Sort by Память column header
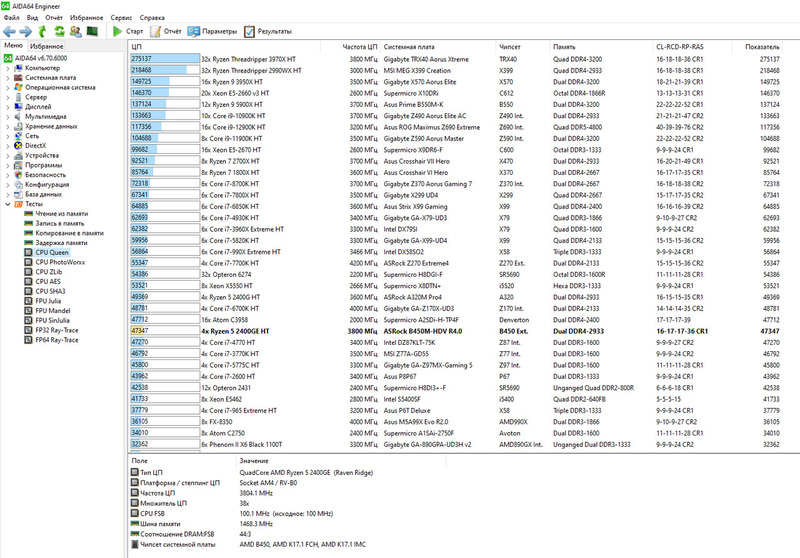Image resolution: width=800 pixels, height=558 pixels. tap(601, 46)
